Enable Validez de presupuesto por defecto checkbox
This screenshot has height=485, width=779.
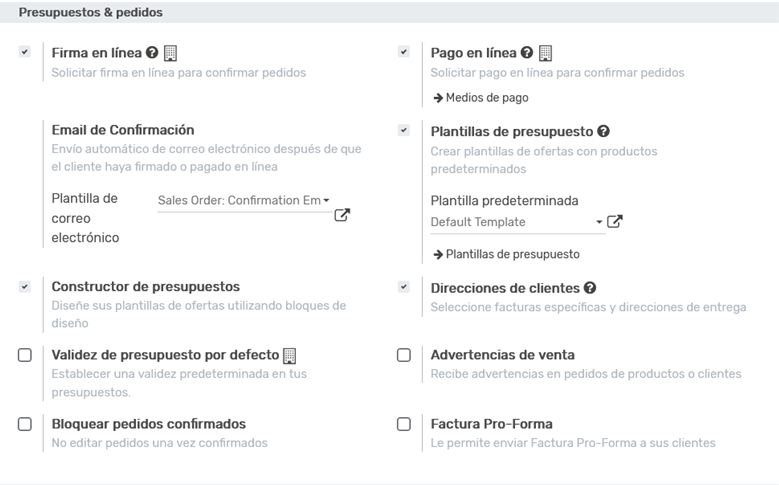pyautogui.click(x=25, y=355)
